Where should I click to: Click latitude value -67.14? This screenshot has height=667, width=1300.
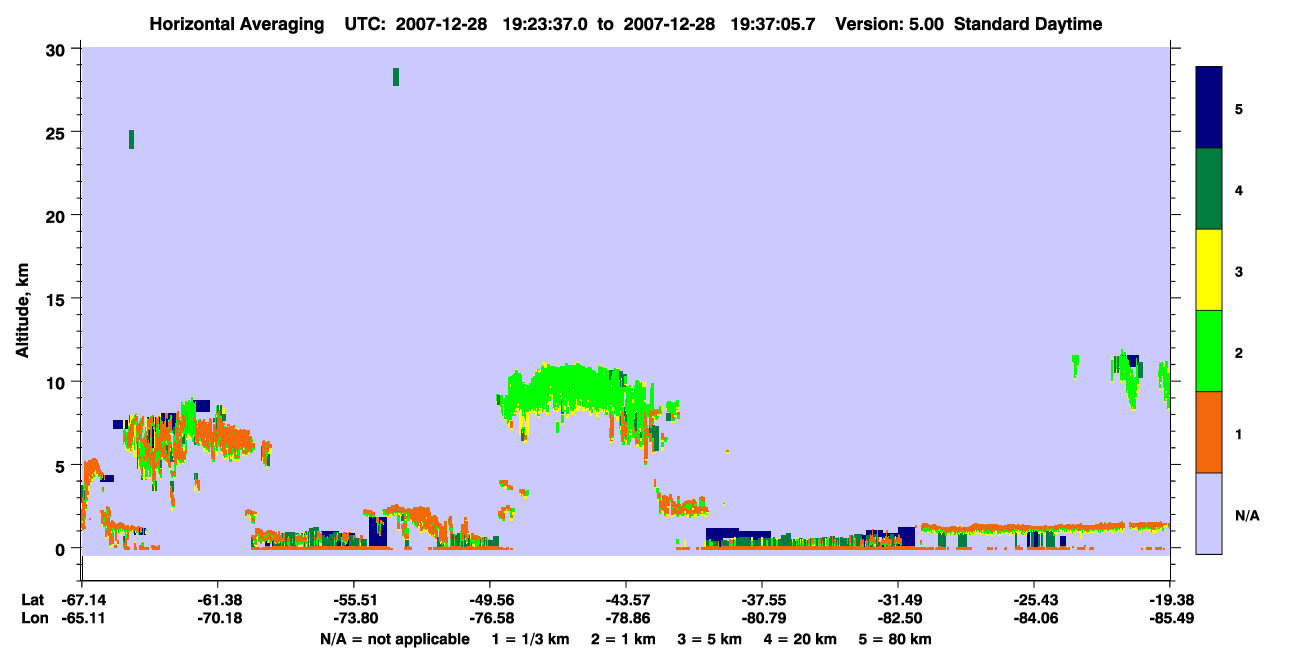pyautogui.click(x=82, y=600)
